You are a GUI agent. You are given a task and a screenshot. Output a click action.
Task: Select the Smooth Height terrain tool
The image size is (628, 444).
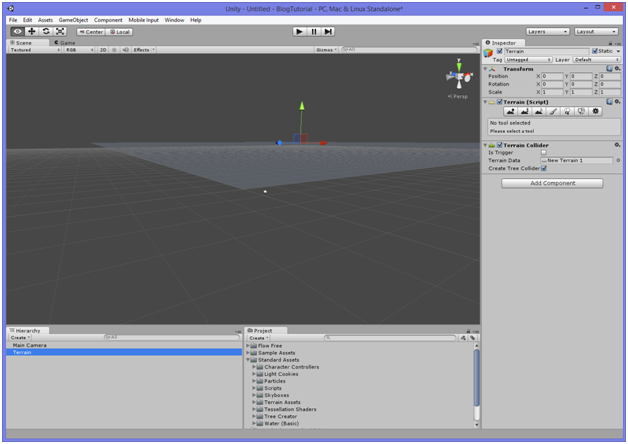click(x=539, y=112)
